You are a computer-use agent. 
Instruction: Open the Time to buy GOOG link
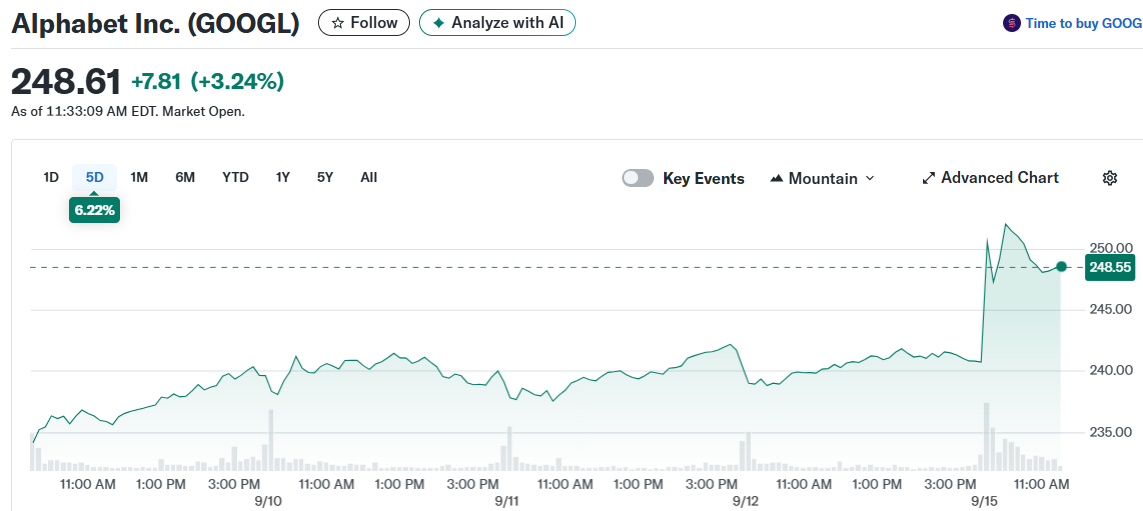(1083, 23)
